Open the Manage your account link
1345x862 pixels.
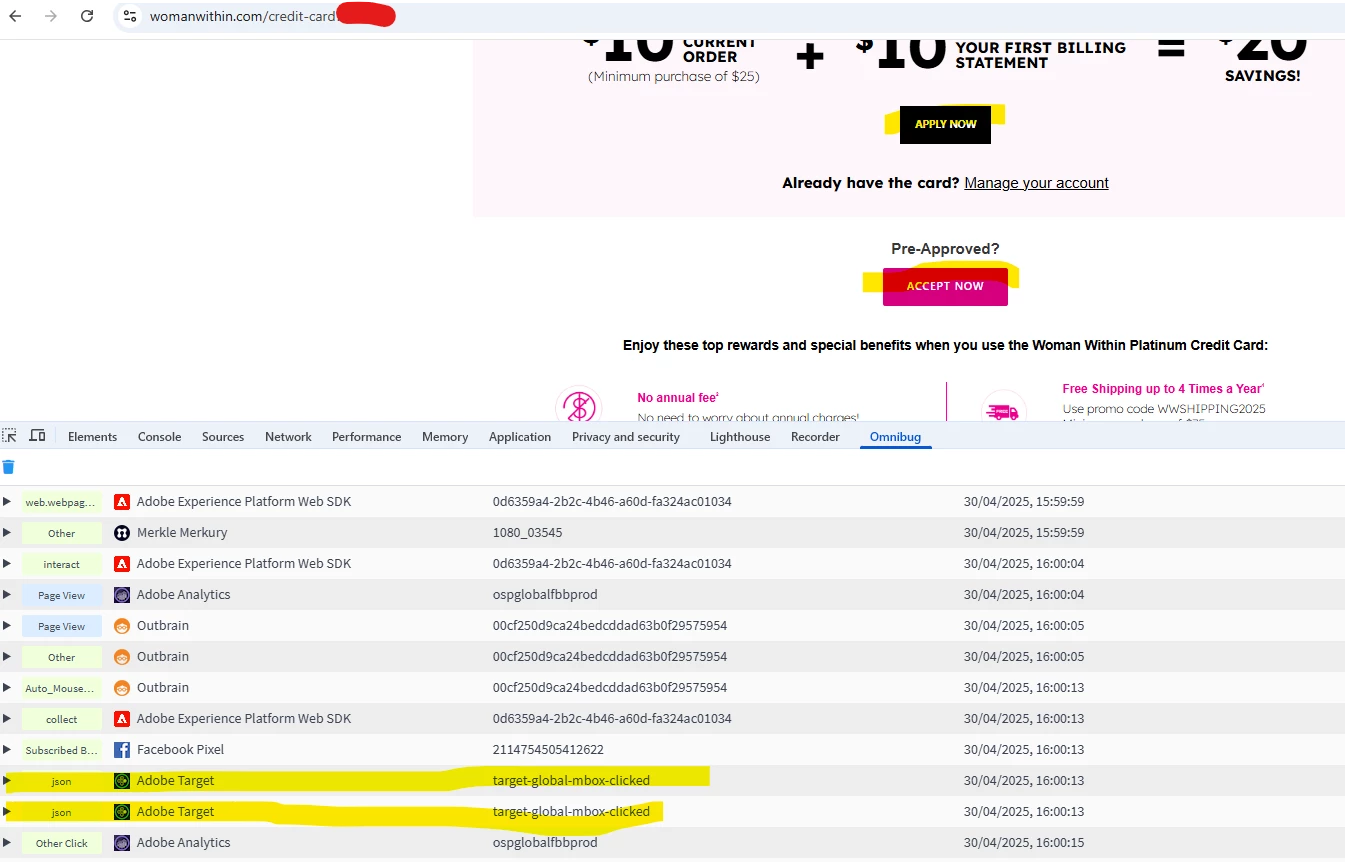1036,183
